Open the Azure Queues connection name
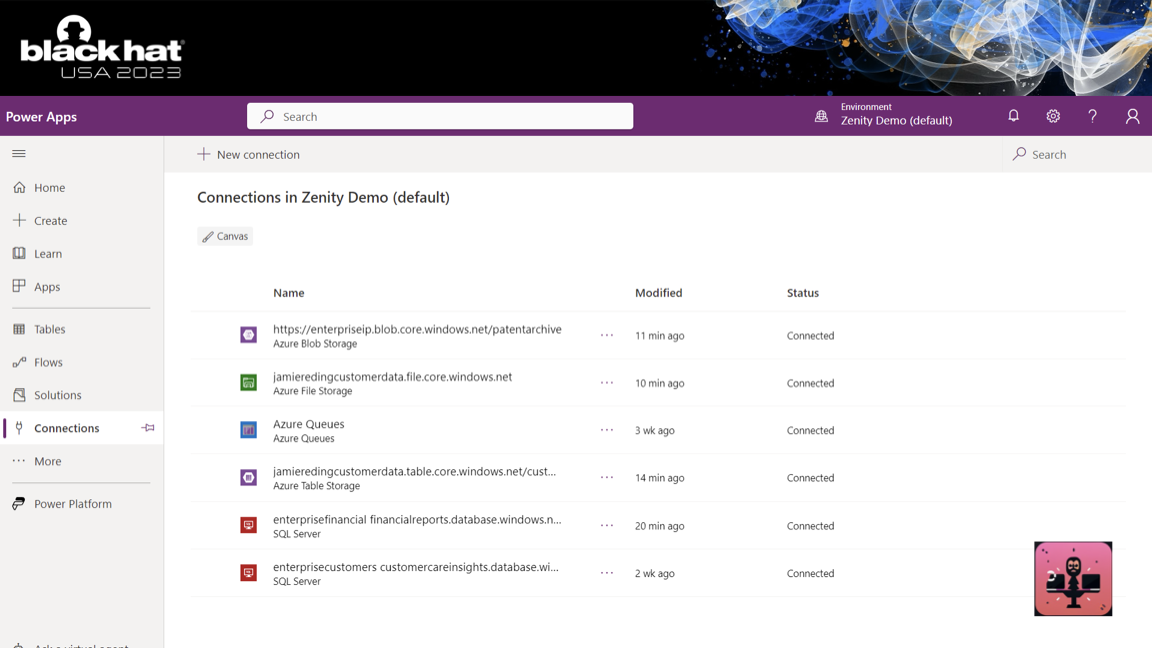The width and height of the screenshot is (1152, 648). pos(309,424)
